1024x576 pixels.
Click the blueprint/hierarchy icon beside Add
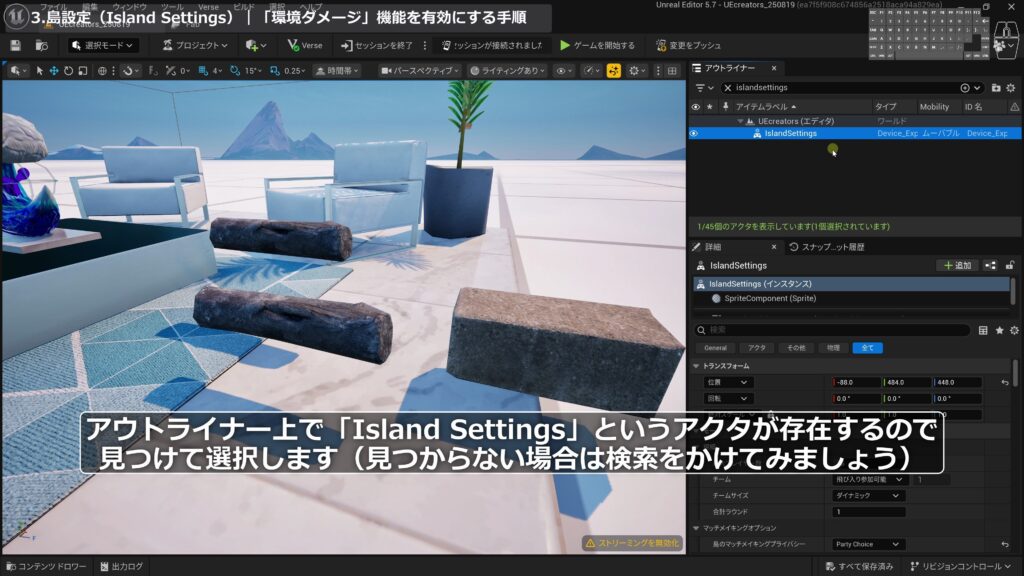[991, 265]
